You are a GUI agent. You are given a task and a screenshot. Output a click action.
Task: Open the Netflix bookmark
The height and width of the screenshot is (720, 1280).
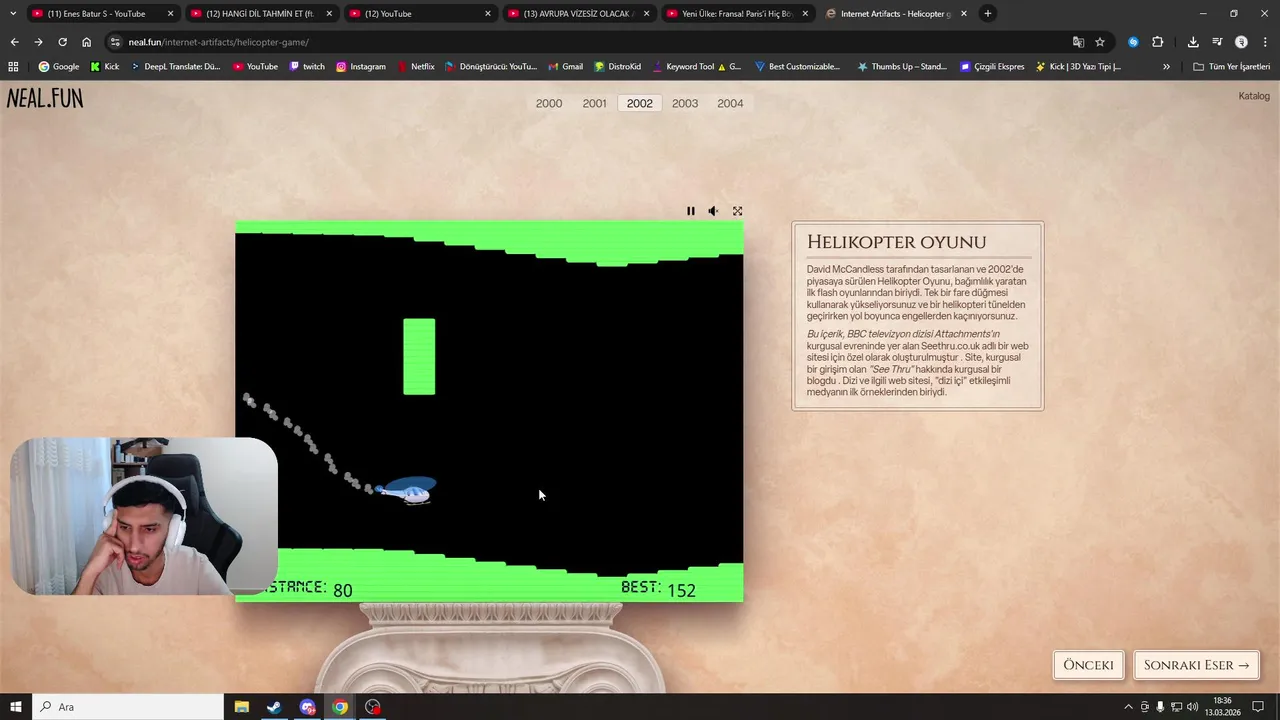(x=416, y=66)
